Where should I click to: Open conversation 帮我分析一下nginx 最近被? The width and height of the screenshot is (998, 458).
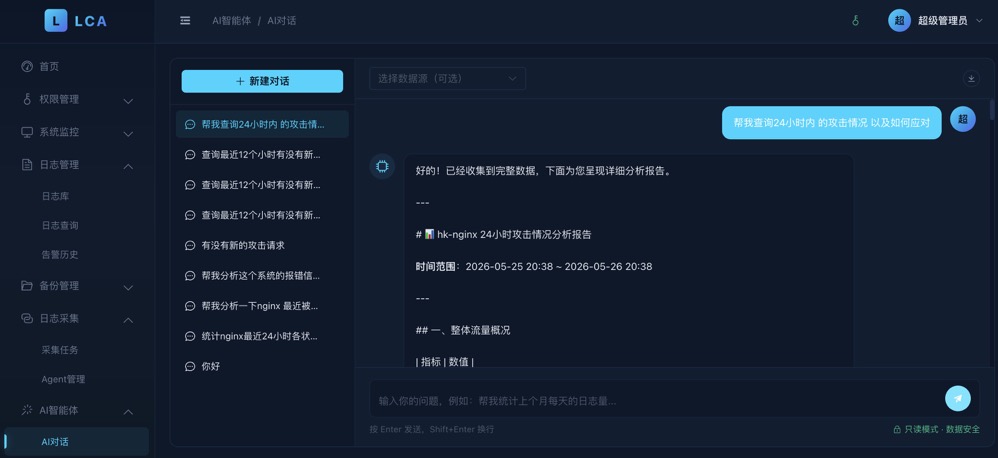[x=262, y=306]
